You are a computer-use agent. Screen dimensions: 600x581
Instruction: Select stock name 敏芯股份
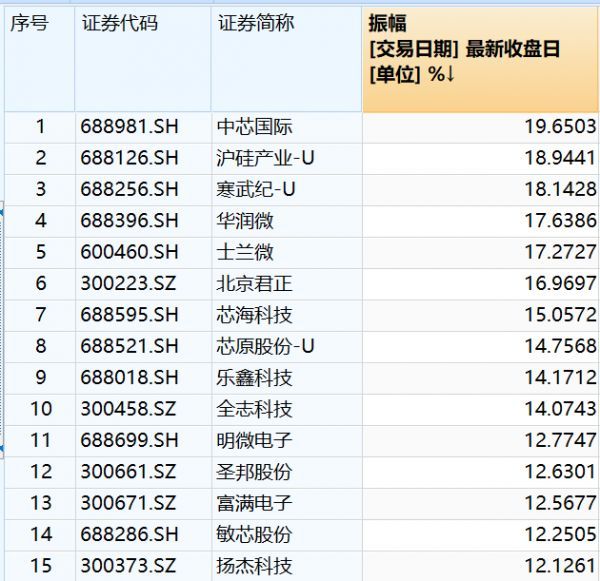click(254, 535)
